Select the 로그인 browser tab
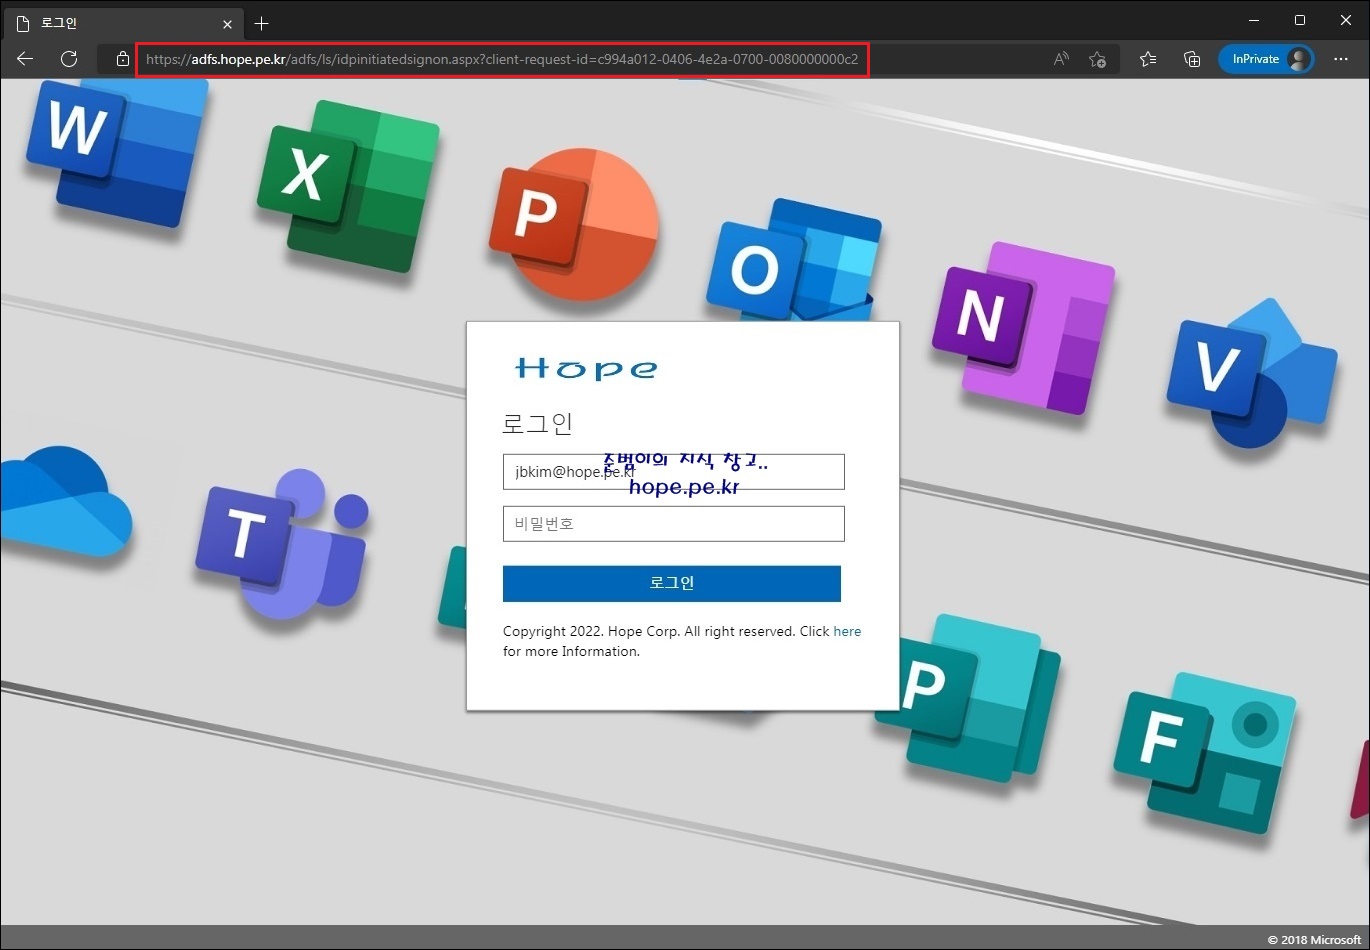 click(x=124, y=23)
